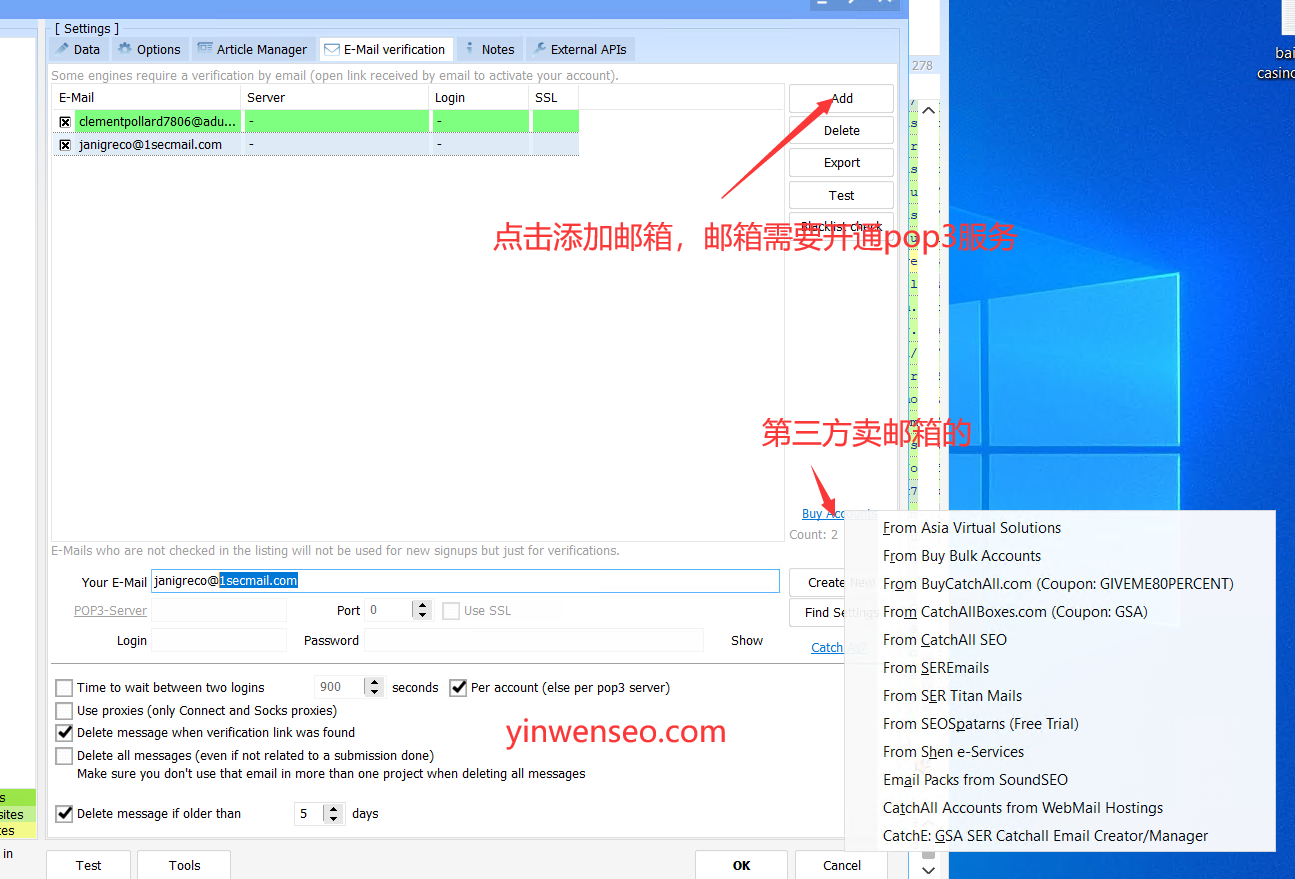Check Time to wait between two logins
The image size is (1295, 879).
64,687
